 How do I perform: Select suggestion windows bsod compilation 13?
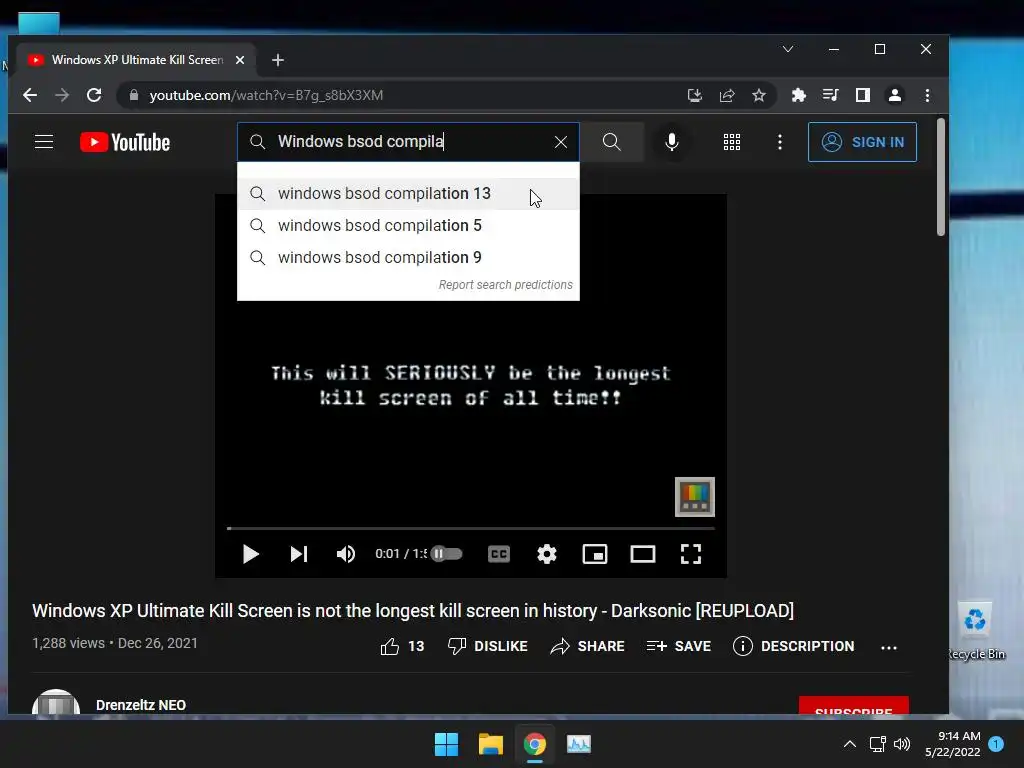408,193
